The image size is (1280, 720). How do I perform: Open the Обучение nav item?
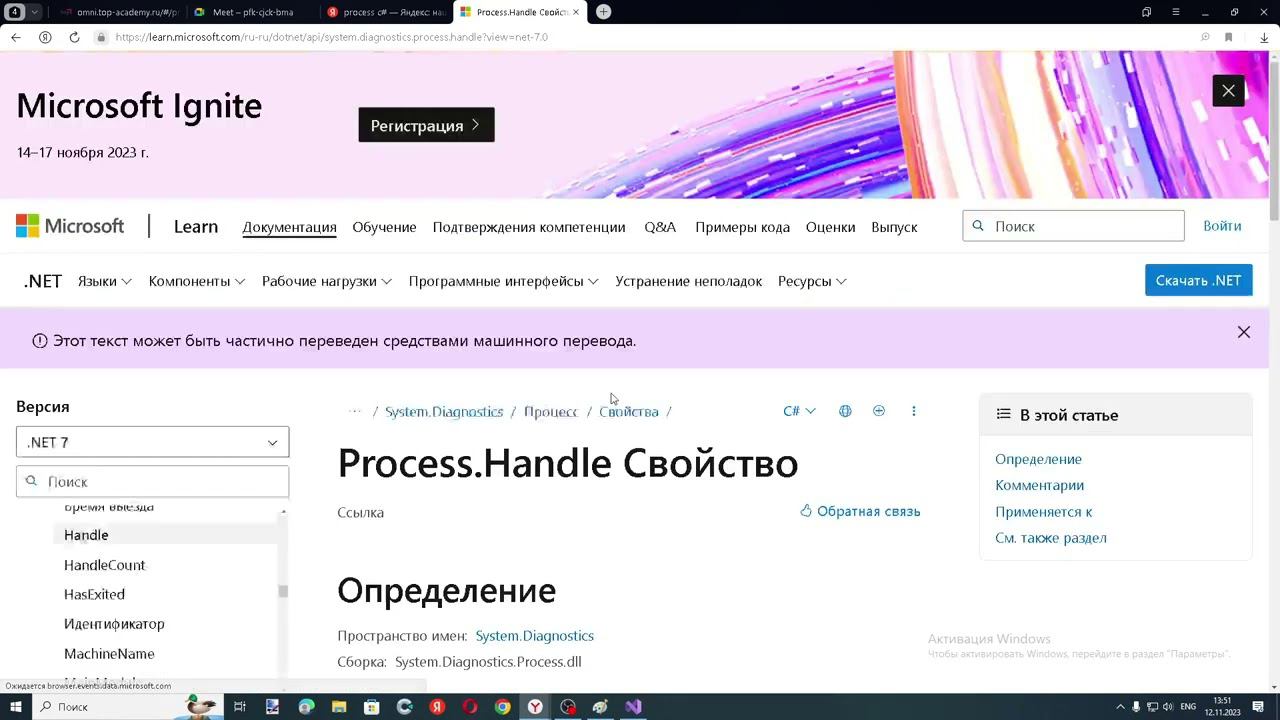384,227
